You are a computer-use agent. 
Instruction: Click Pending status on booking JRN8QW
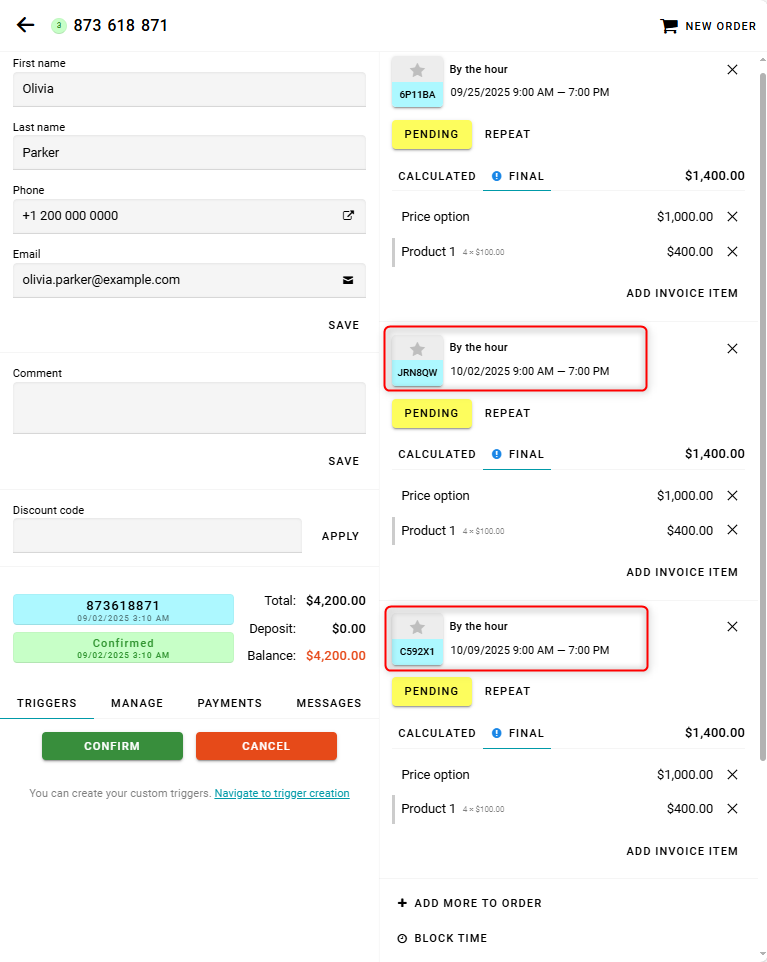click(x=431, y=413)
